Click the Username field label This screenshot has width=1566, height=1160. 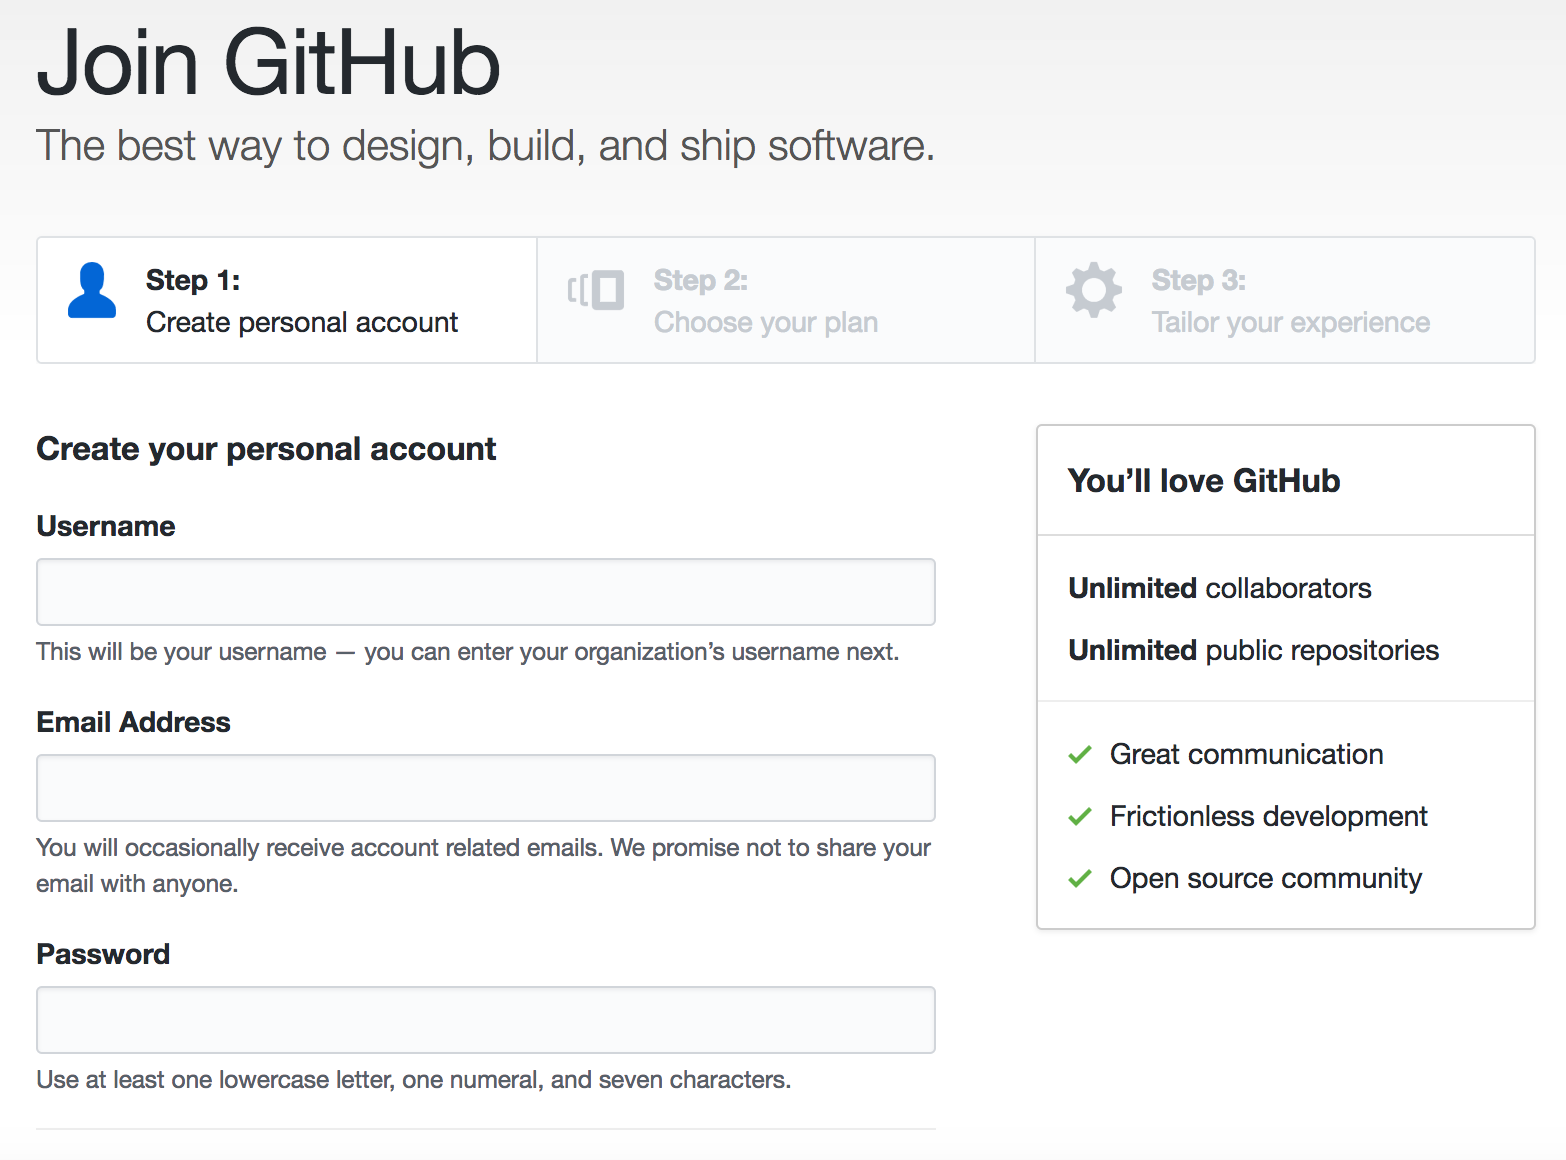click(106, 526)
